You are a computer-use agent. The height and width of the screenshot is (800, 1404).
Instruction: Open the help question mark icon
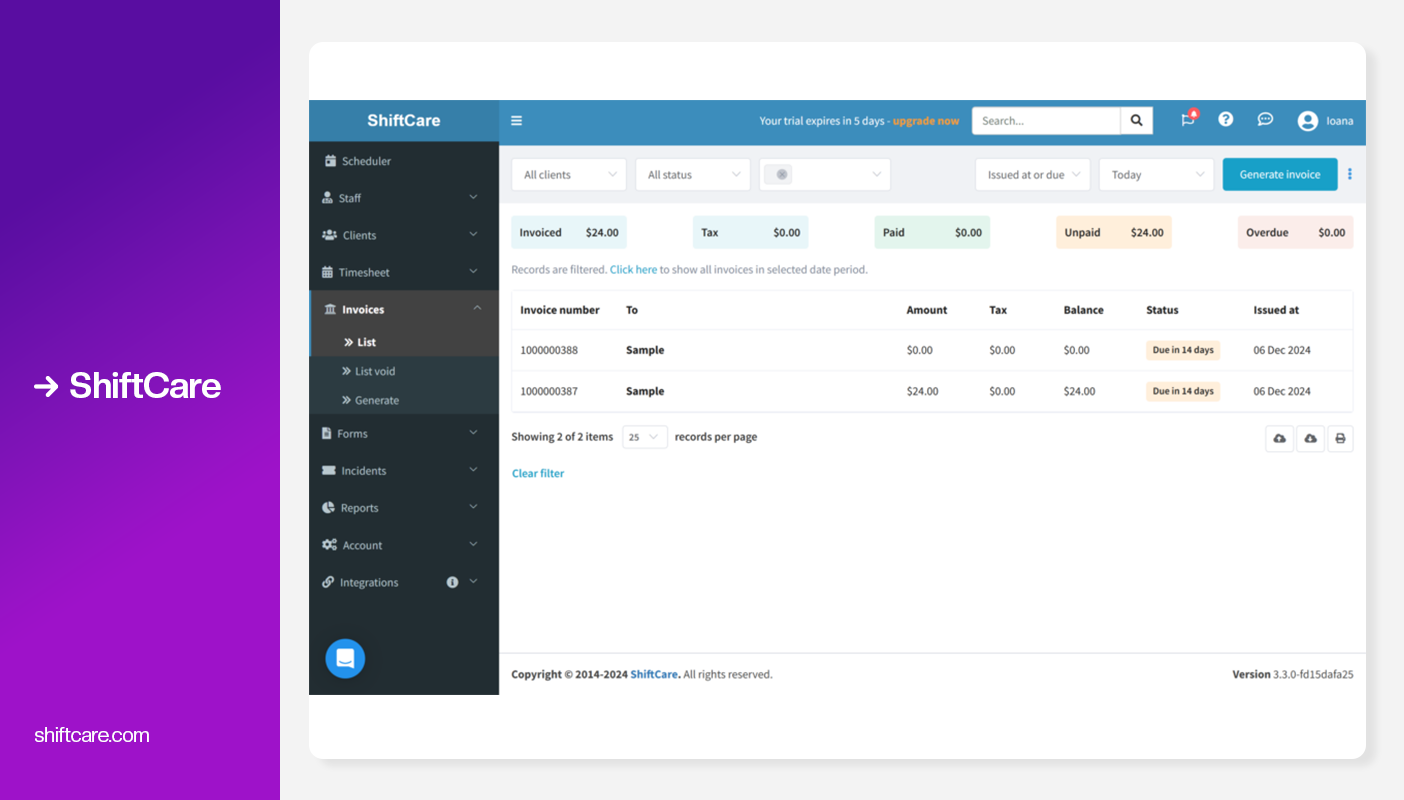tap(1225, 119)
